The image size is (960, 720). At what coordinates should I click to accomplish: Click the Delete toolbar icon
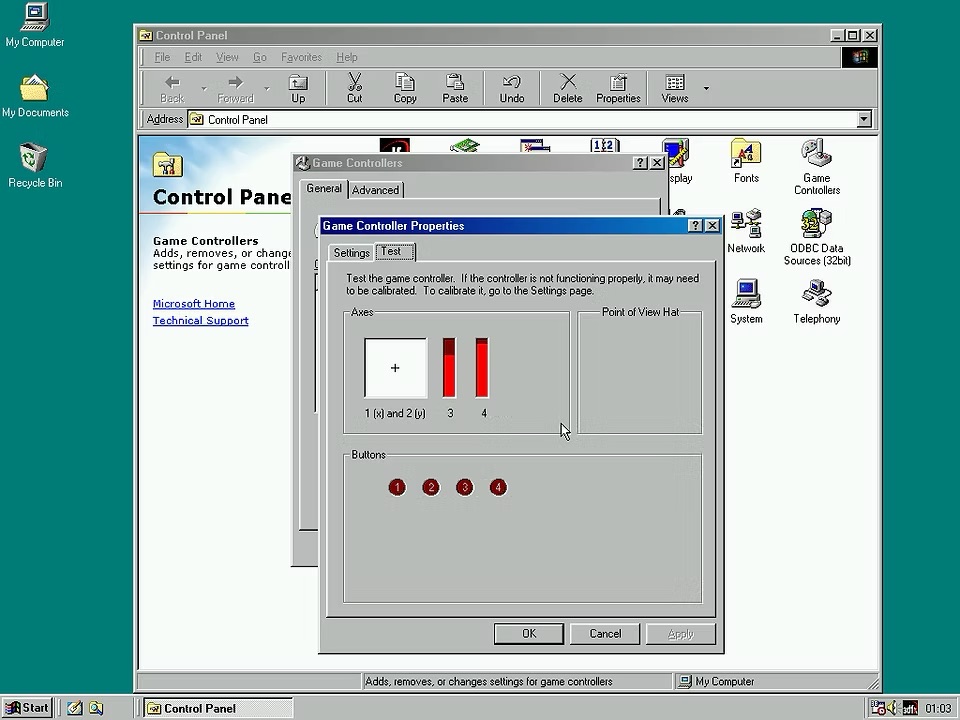[x=568, y=89]
